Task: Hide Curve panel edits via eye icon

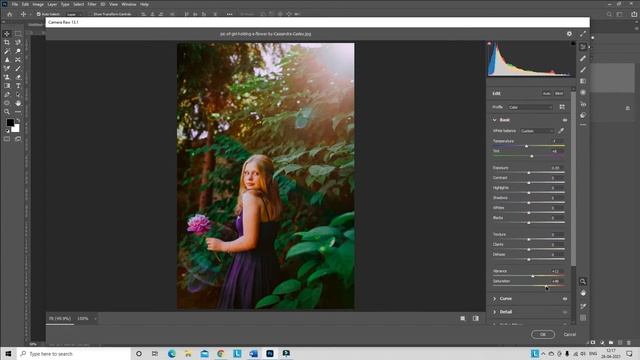Action: point(565,299)
